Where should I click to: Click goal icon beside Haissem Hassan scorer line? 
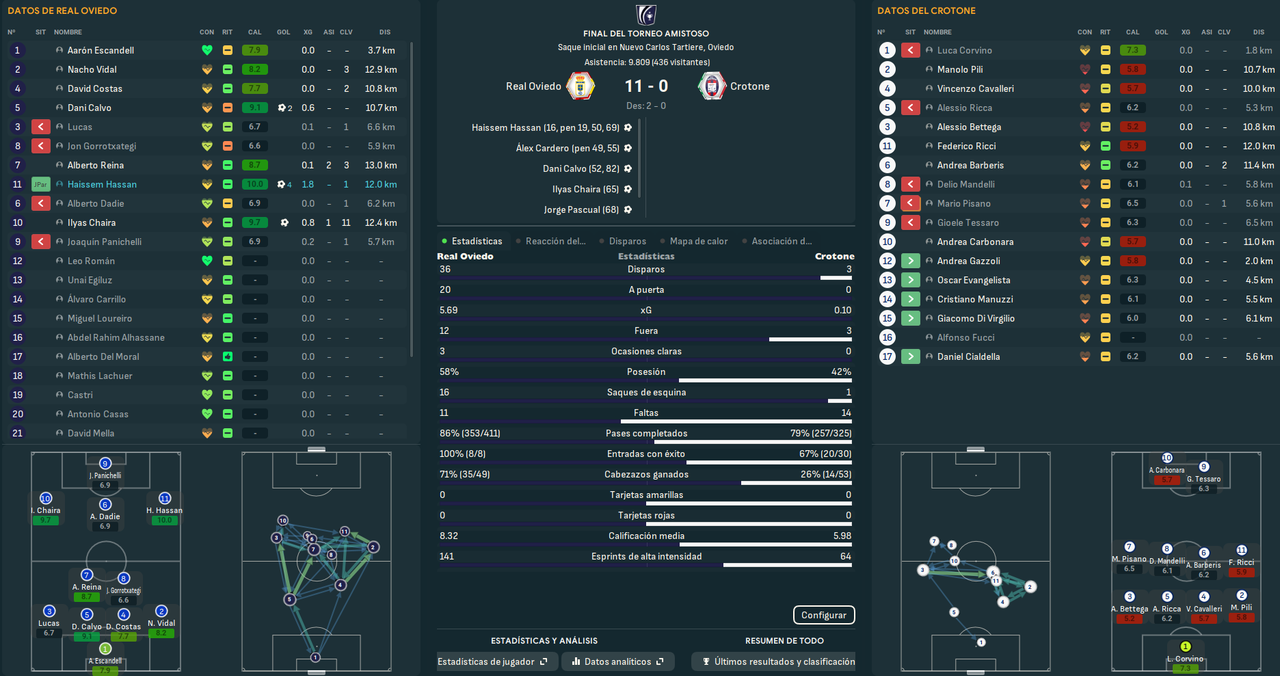tap(627, 128)
